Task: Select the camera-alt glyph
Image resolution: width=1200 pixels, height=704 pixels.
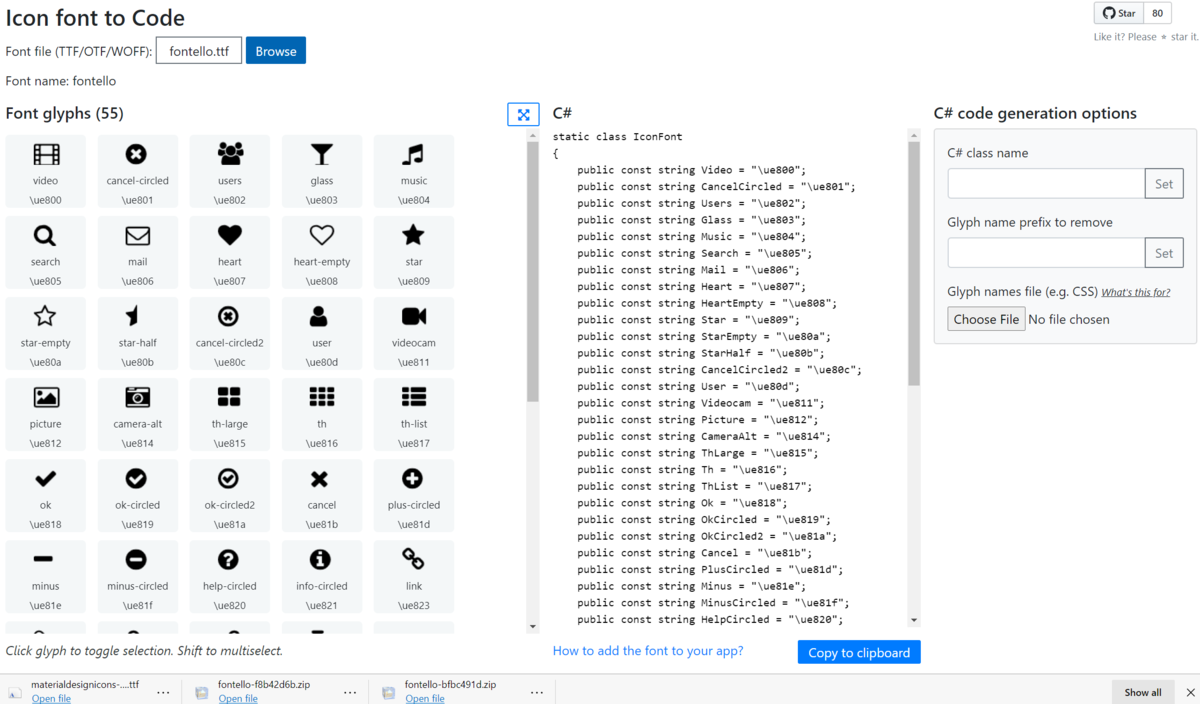Action: tap(138, 414)
